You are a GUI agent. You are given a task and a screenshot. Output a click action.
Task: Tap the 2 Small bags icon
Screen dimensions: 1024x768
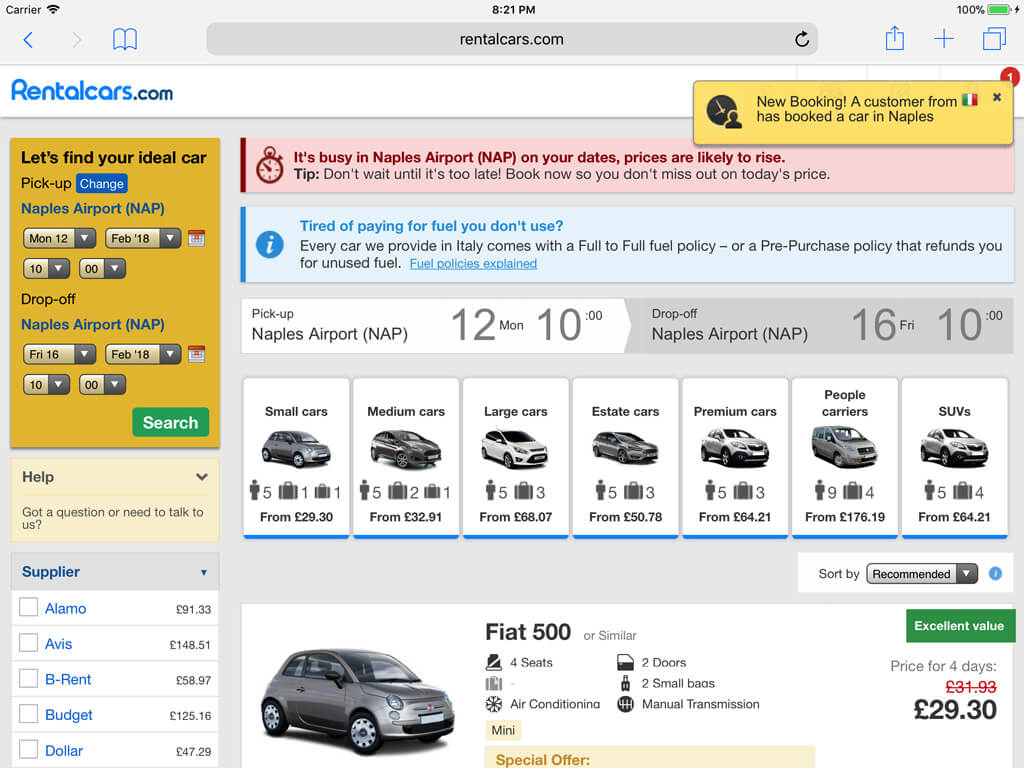[625, 683]
